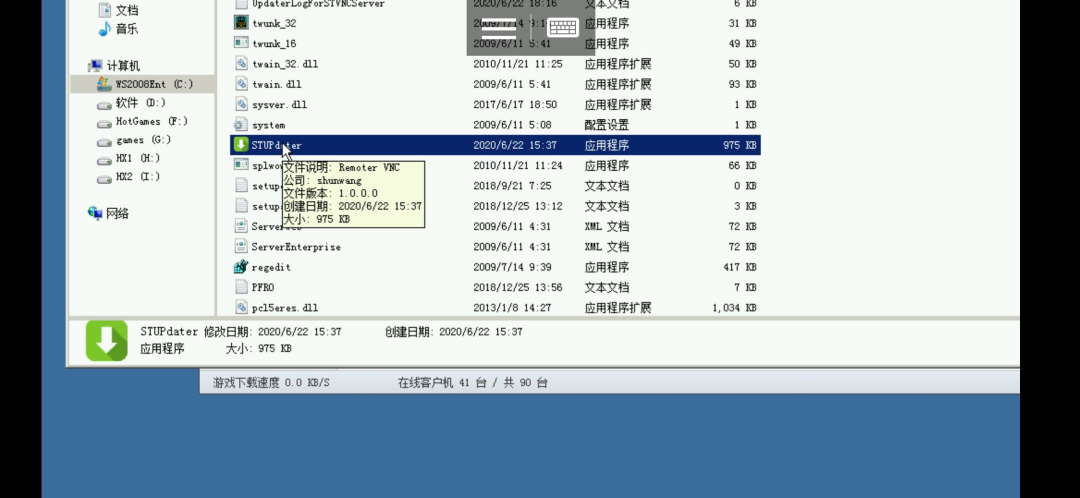Click the system configuration file icon
Screen dimensions: 1080x498
[240, 125]
